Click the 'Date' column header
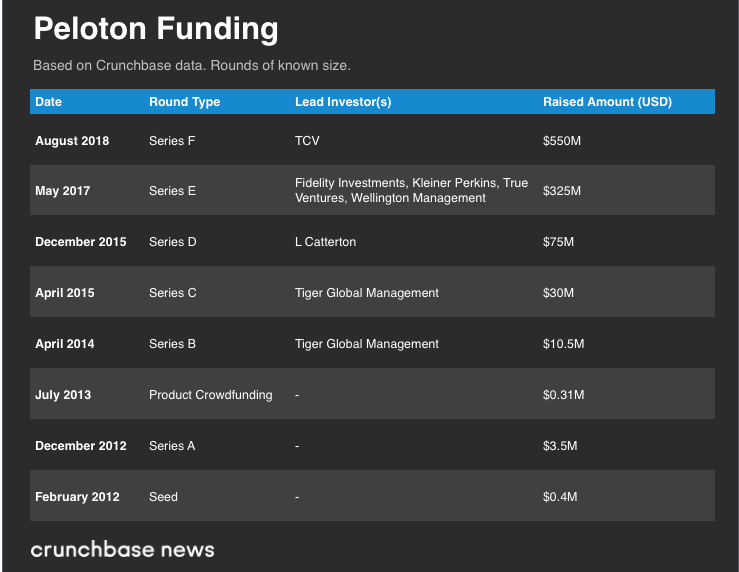 tap(49, 102)
